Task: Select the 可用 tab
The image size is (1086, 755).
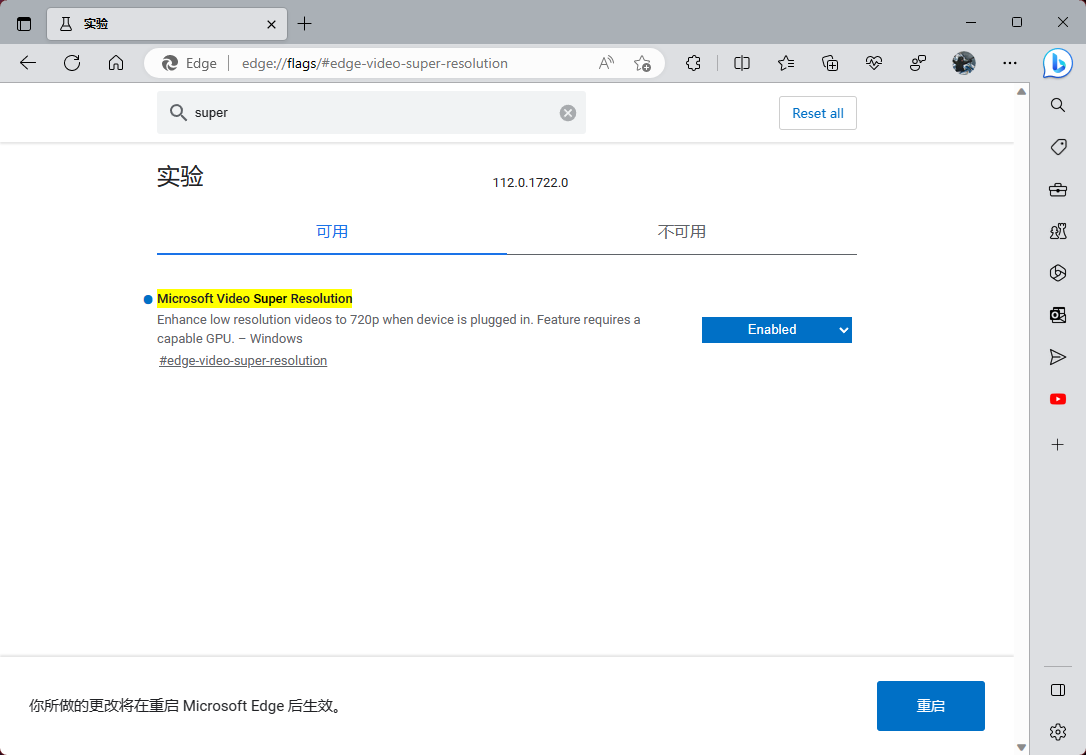Action: (x=332, y=232)
